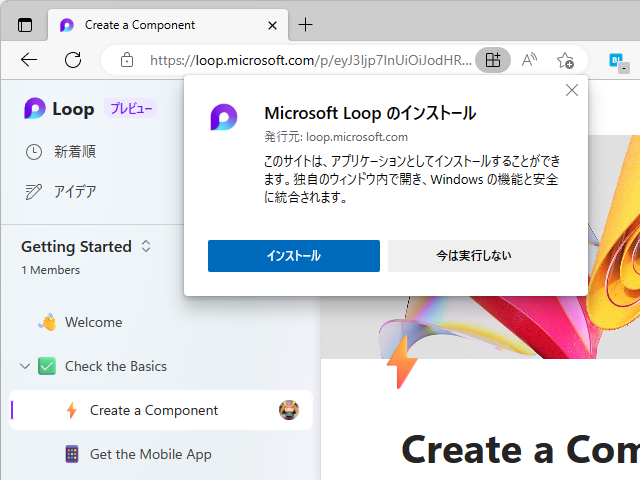
Task: Reload the current Loop page
Action: coord(73,60)
